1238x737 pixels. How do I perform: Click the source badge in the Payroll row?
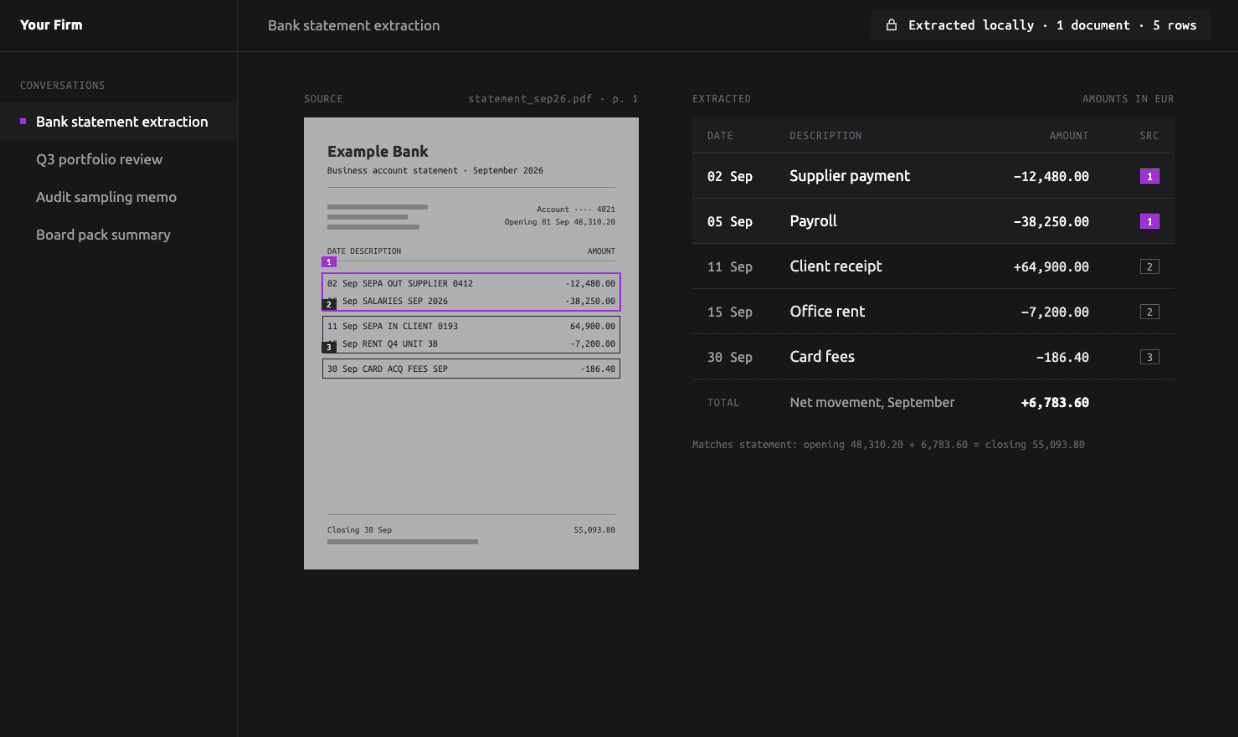[x=1149, y=221]
